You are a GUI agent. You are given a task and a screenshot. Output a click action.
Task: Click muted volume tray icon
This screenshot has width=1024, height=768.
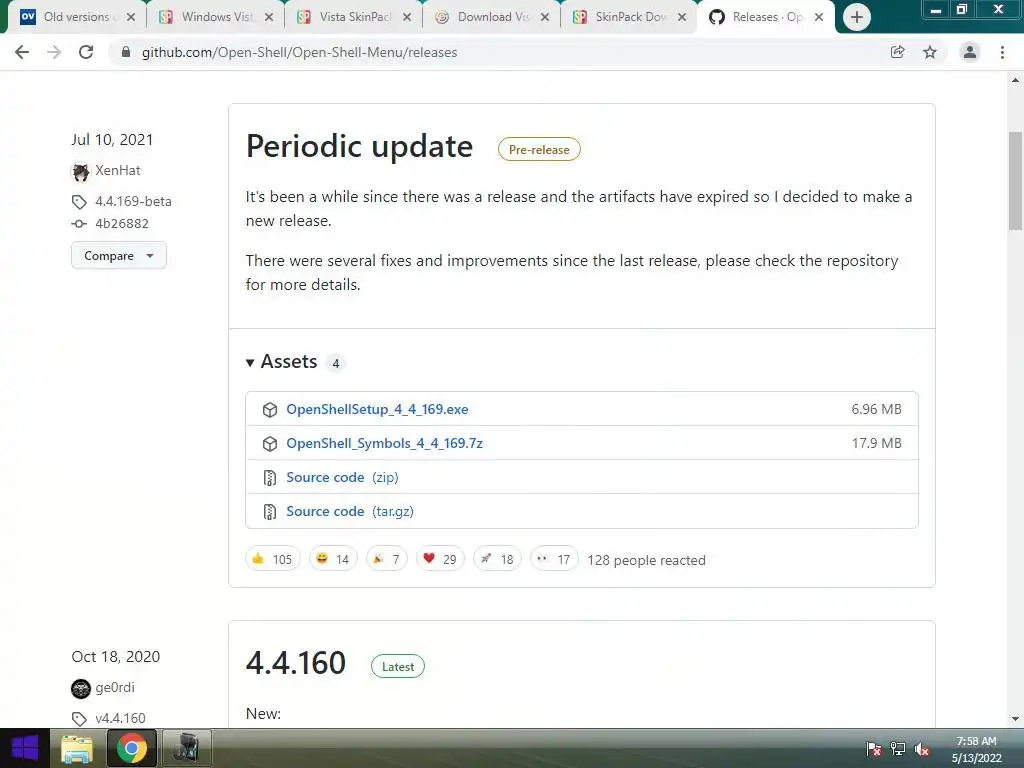coord(921,749)
